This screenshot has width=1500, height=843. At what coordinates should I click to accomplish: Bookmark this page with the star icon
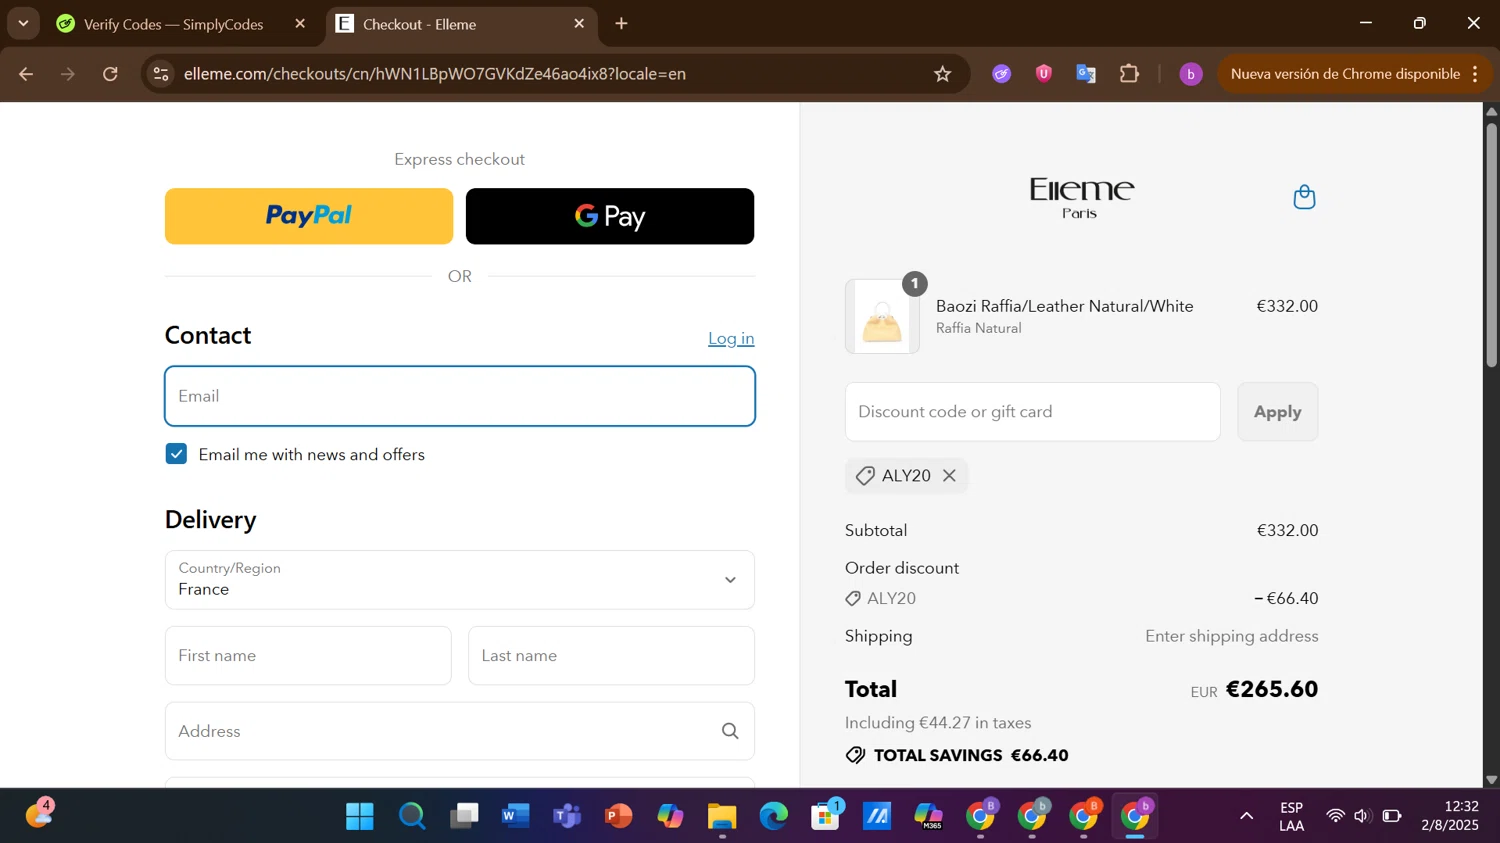click(x=942, y=74)
